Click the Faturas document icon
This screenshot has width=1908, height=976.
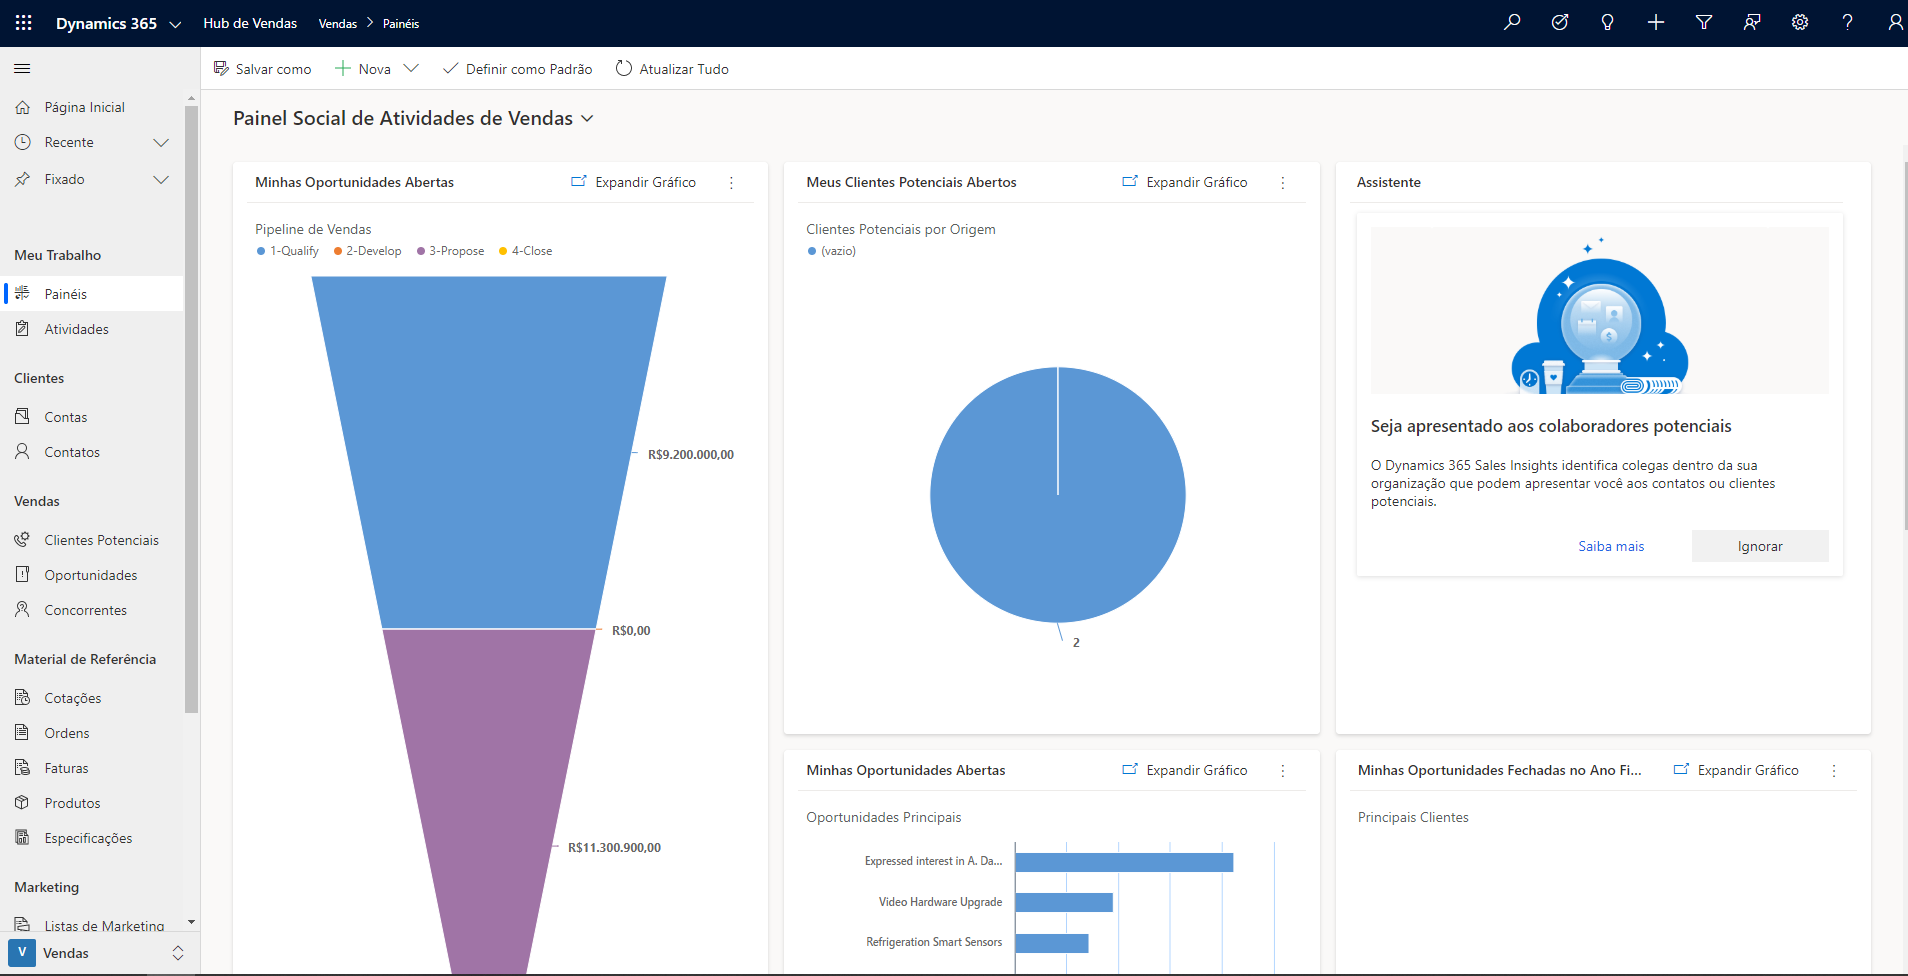tap(22, 767)
